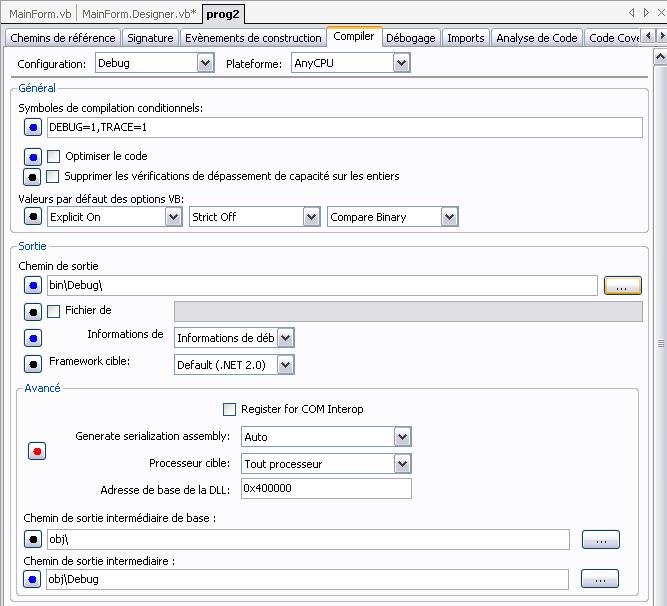The height and width of the screenshot is (606, 667).
Task: Enable the Optimiser le code checkbox
Action: coord(54,157)
